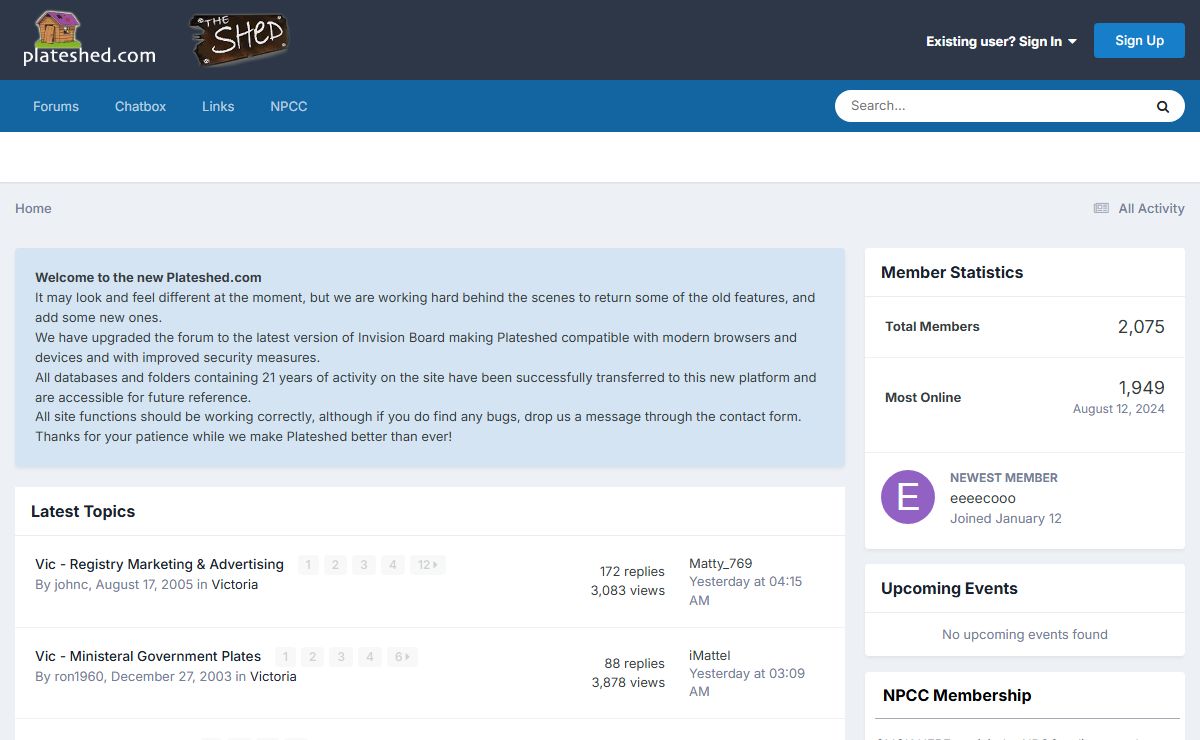Jump to last pages arrow 12 in Registry Marketing topic
This screenshot has height=740, width=1200.
427,565
